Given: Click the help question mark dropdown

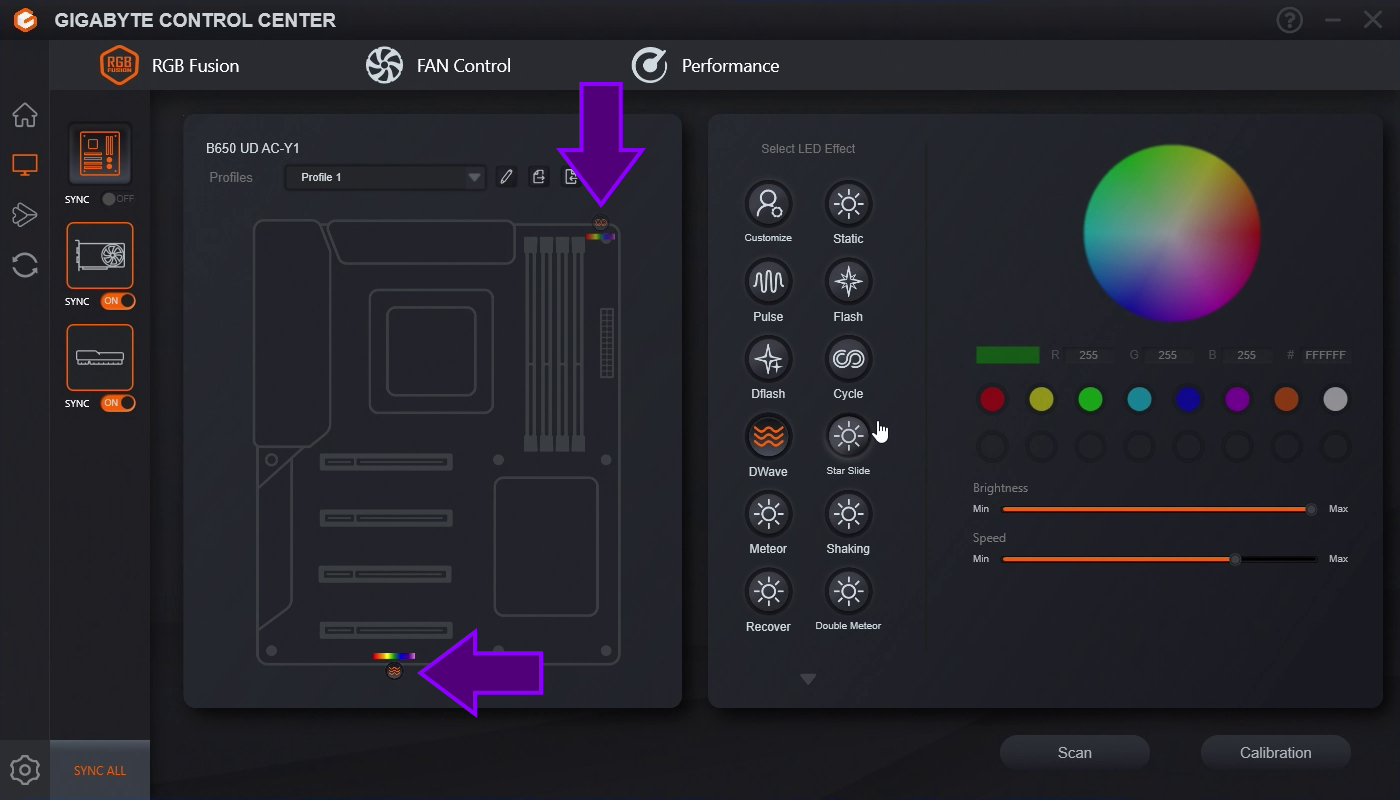Looking at the screenshot, I should coord(1289,19).
